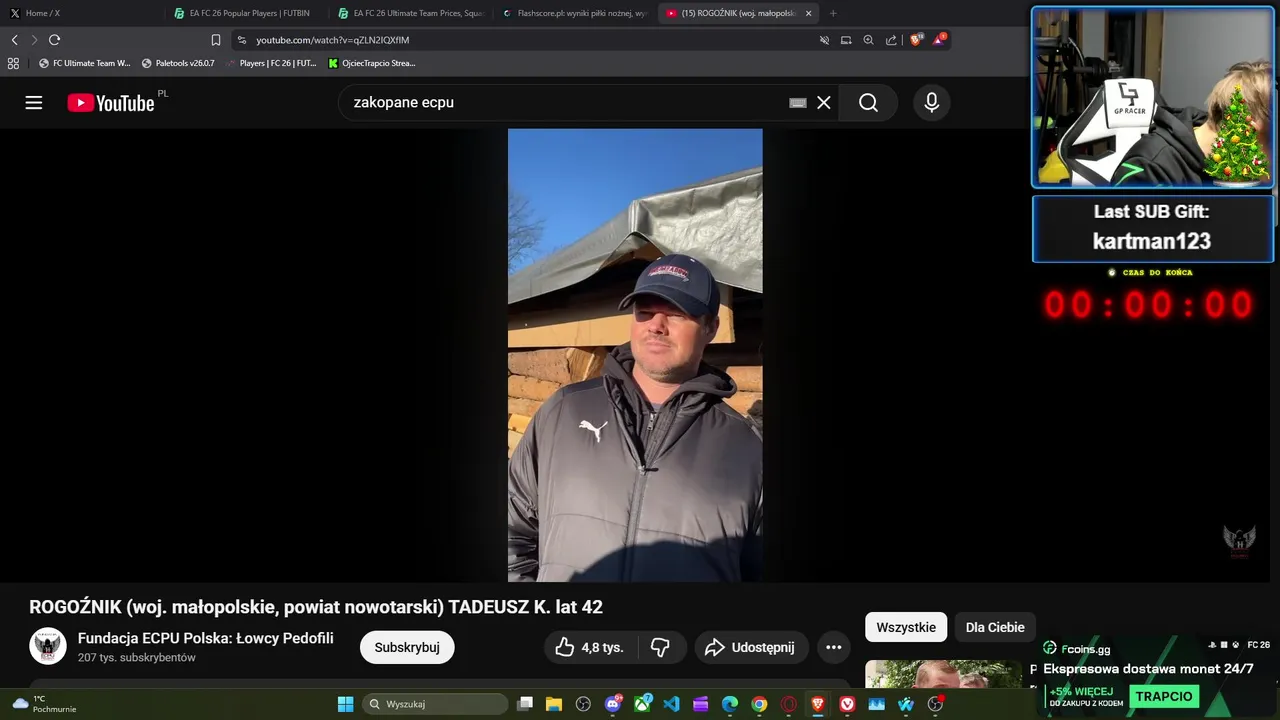Open the Xbox app from the taskbar
The width and height of the screenshot is (1280, 720).
(x=642, y=704)
